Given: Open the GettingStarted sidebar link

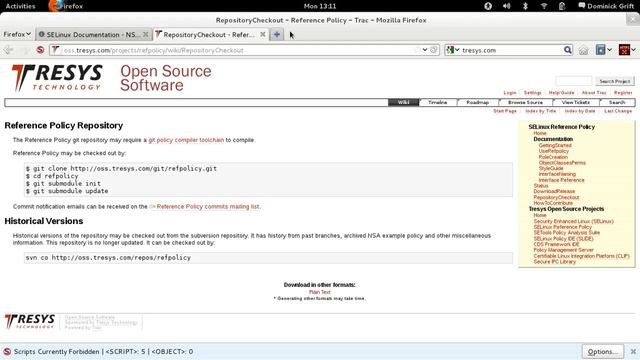Looking at the screenshot, I should tap(555, 145).
